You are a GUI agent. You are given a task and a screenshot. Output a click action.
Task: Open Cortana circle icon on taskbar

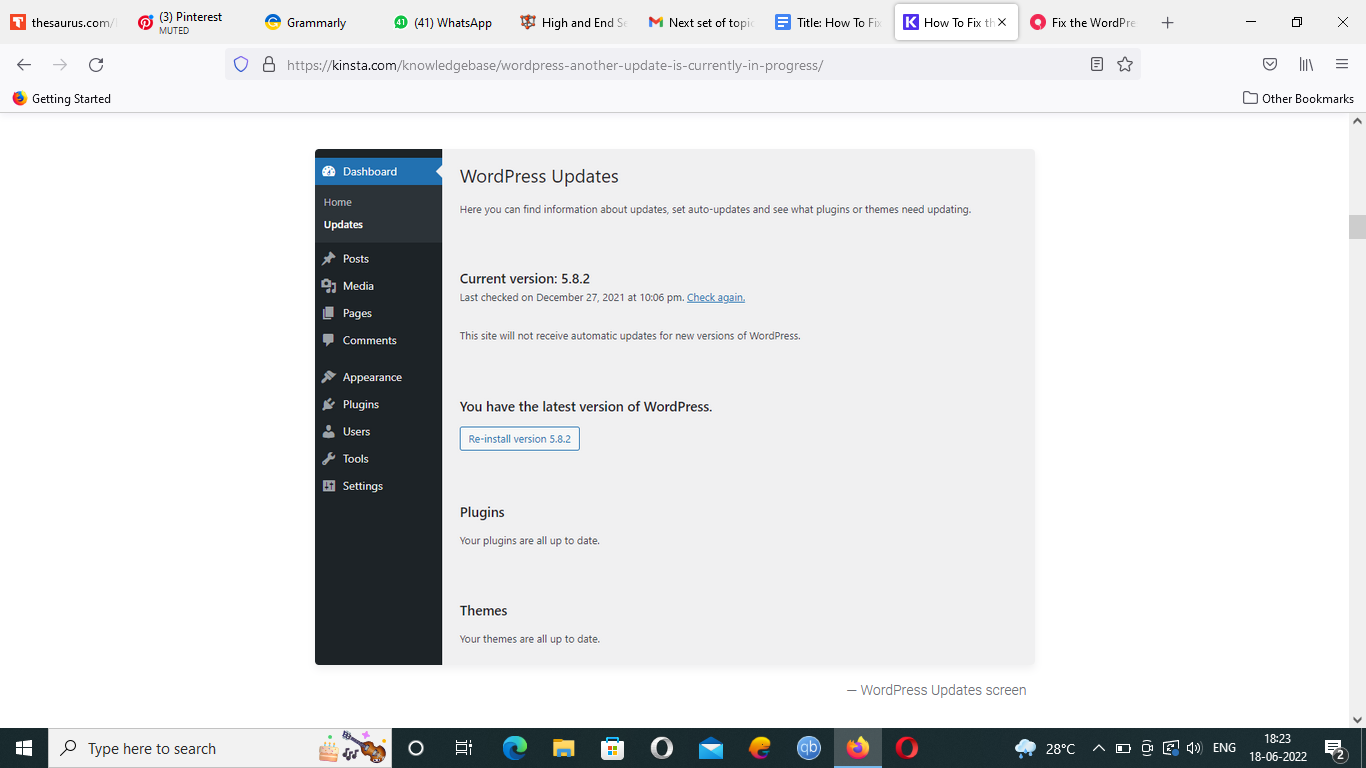pos(416,748)
